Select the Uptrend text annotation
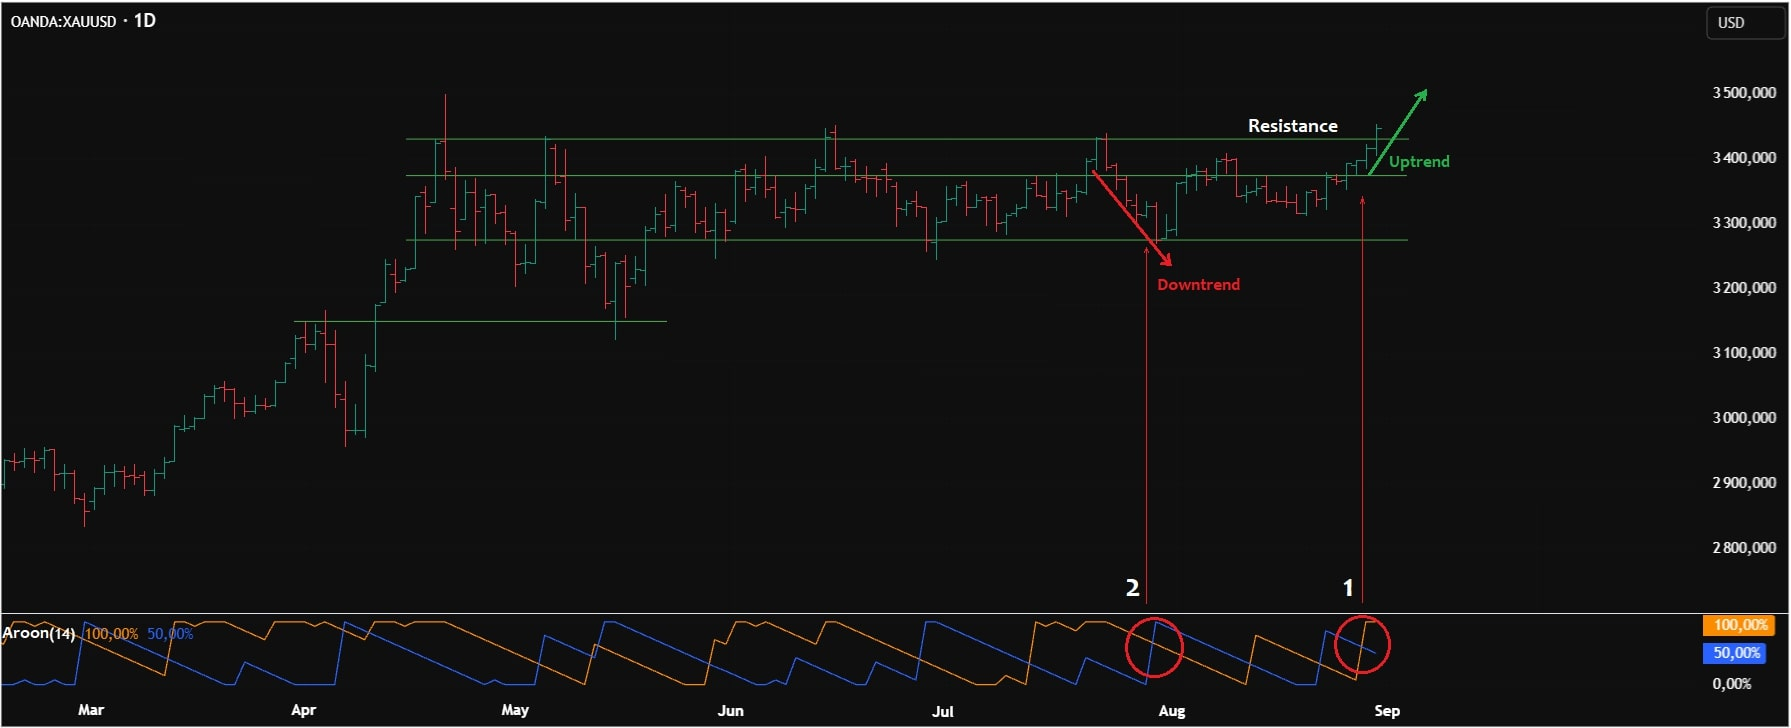This screenshot has height=728, width=1791. pos(1419,162)
